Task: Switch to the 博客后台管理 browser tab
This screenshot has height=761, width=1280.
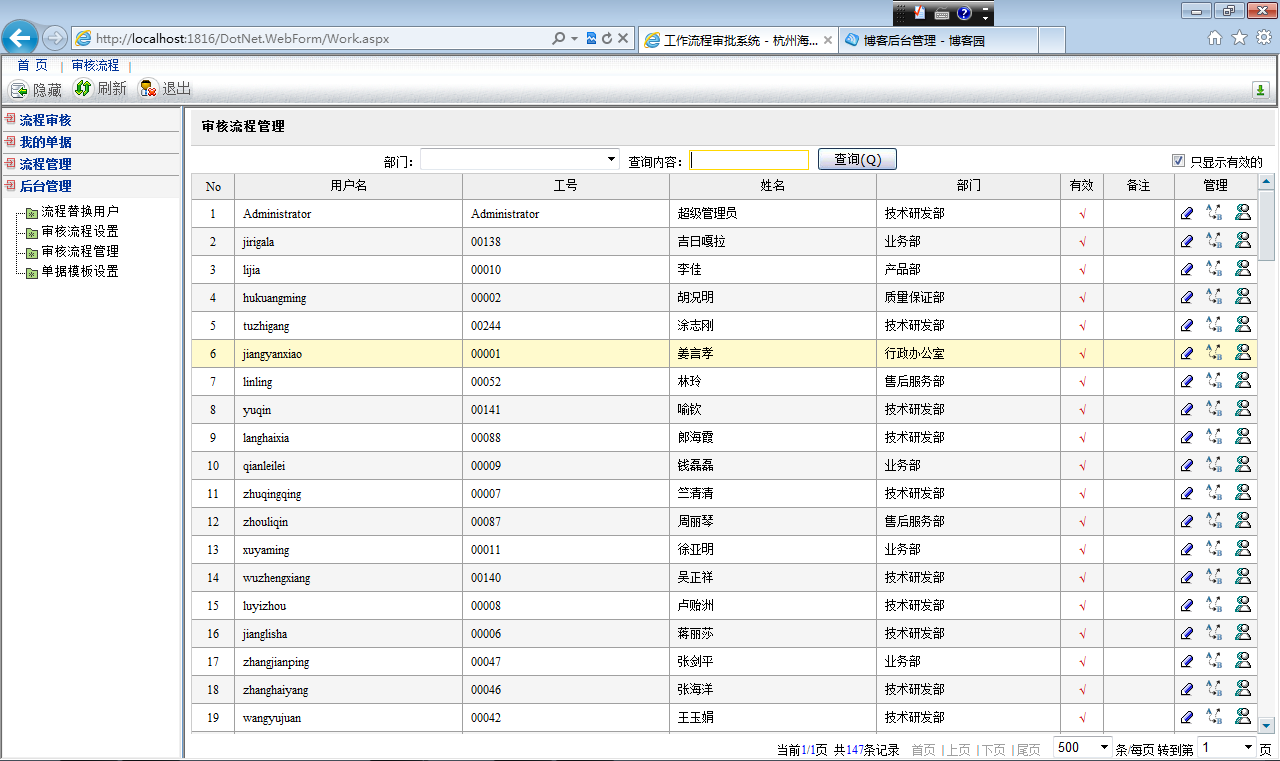Action: pyautogui.click(x=937, y=40)
